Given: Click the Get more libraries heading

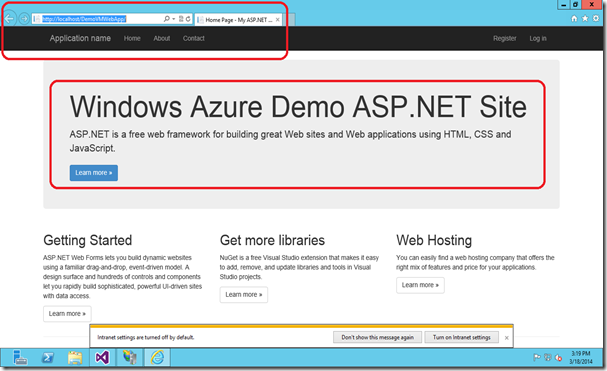Looking at the screenshot, I should tap(272, 240).
